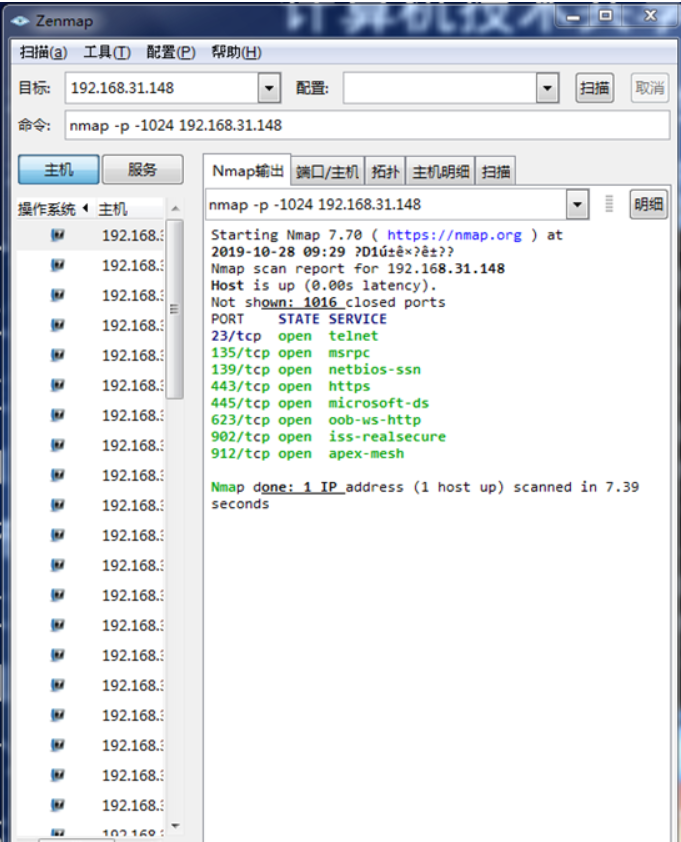Image resolution: width=681 pixels, height=842 pixels.
Task: Open the 配置(P) menu
Action: [171, 52]
